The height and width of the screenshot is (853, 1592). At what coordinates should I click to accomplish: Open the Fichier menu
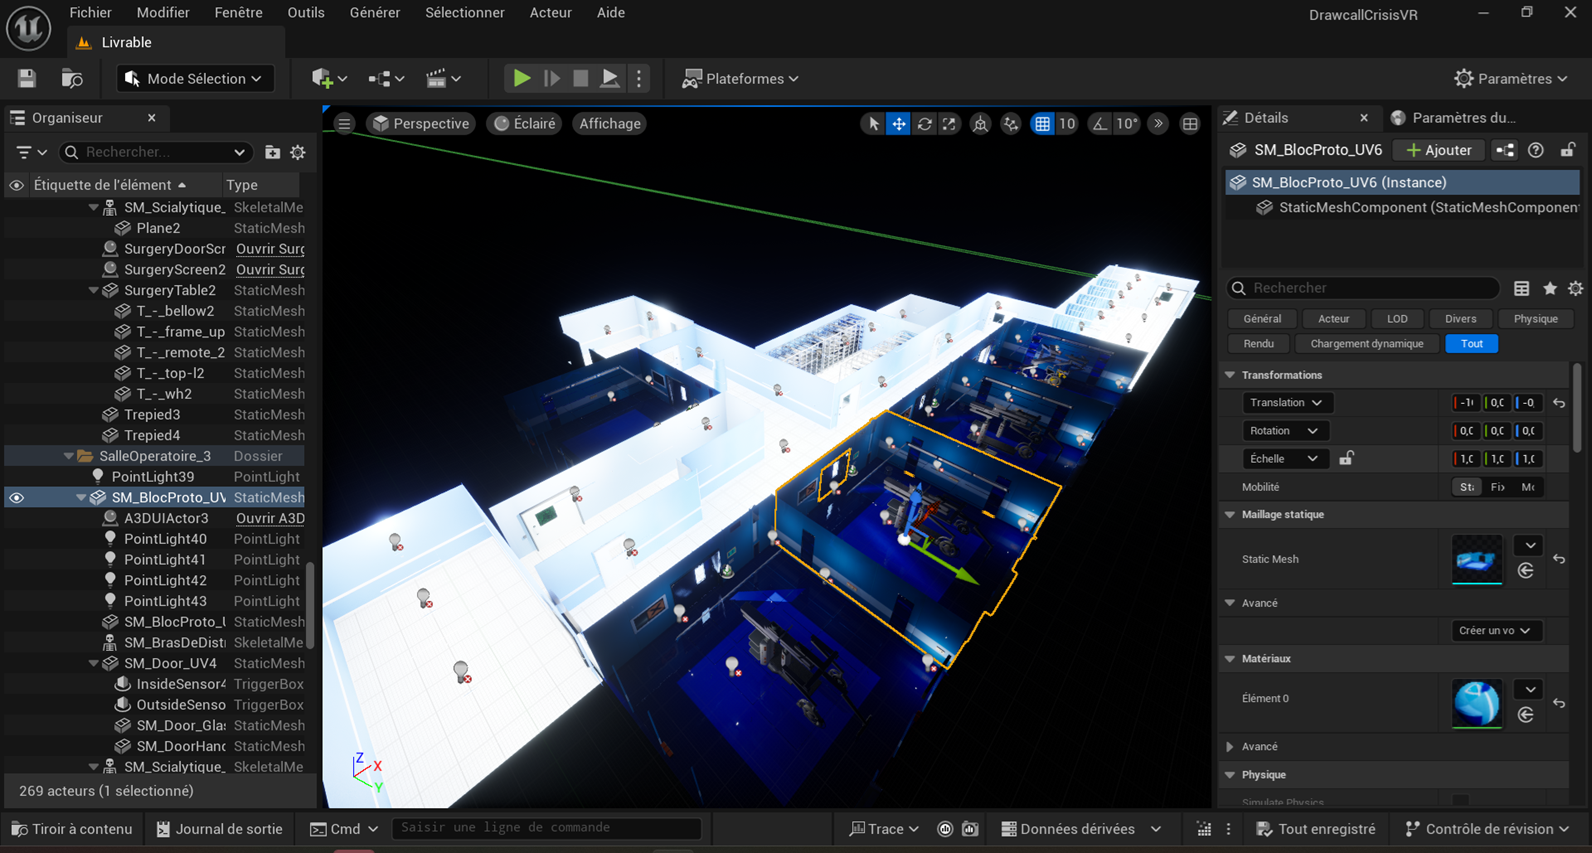click(91, 13)
